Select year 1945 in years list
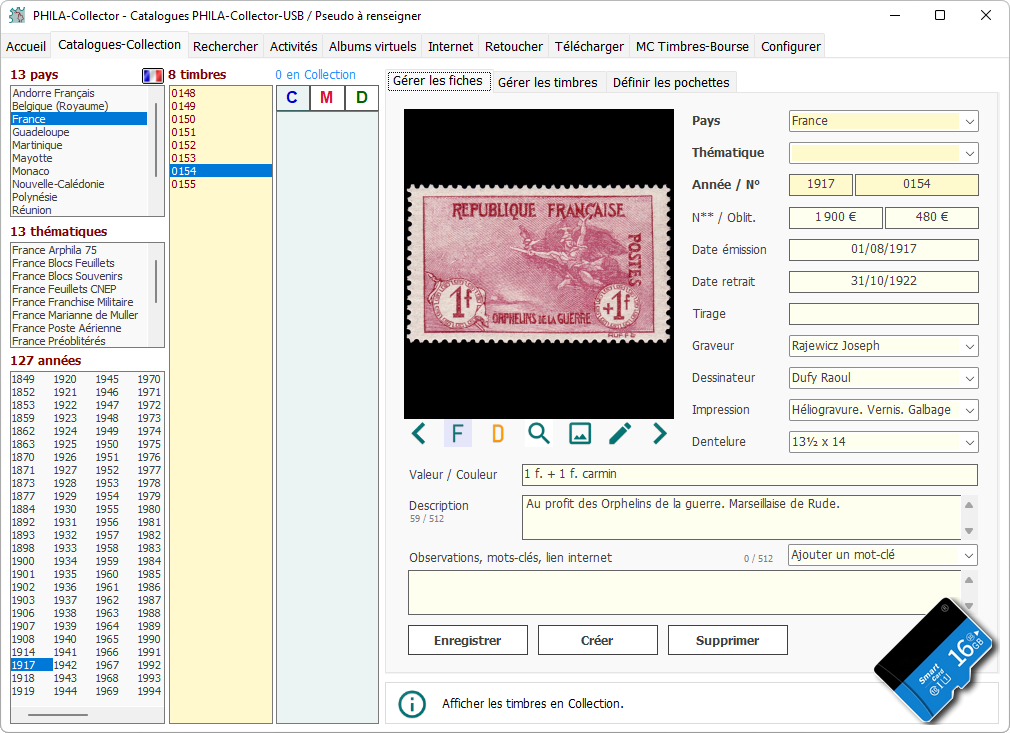The image size is (1010, 733). click(107, 379)
